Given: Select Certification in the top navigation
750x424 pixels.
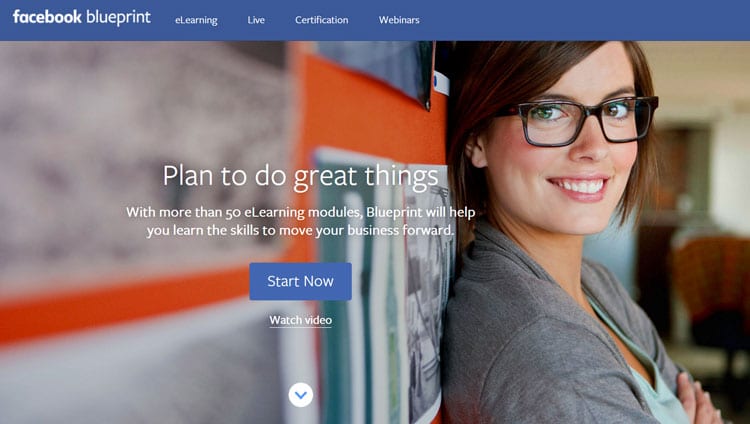Looking at the screenshot, I should coord(321,20).
